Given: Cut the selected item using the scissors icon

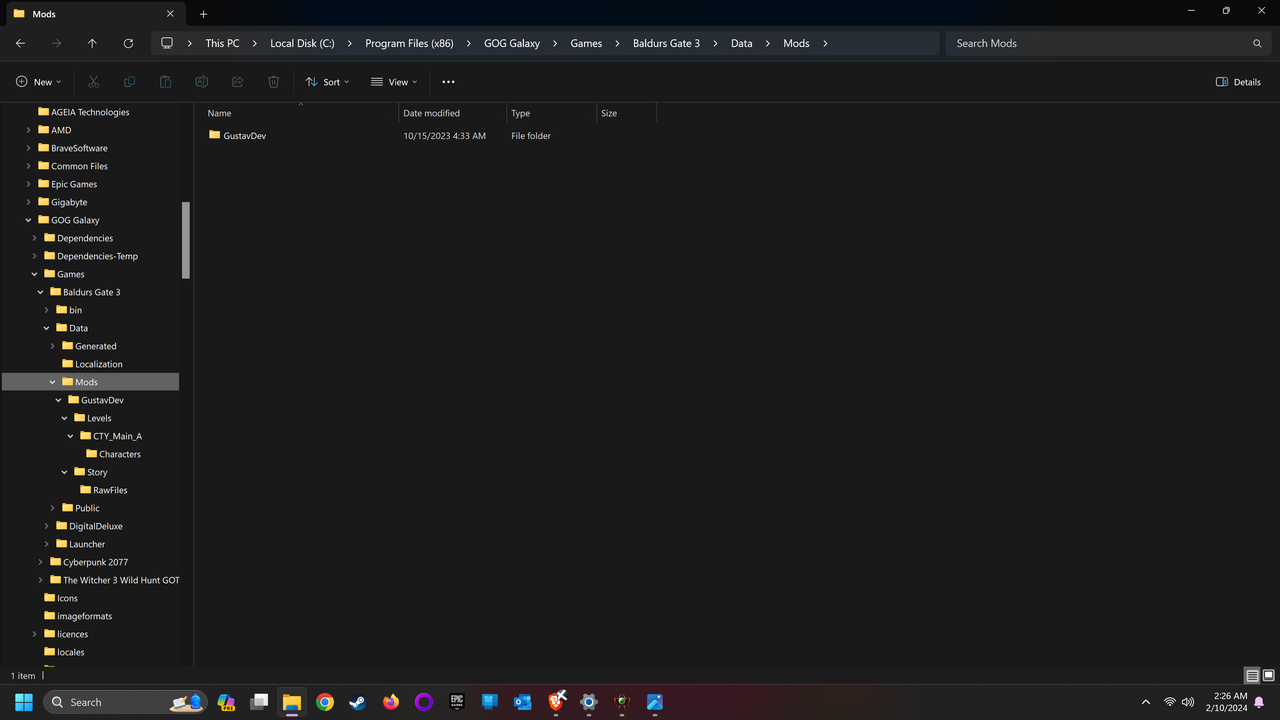Looking at the screenshot, I should coord(93,81).
